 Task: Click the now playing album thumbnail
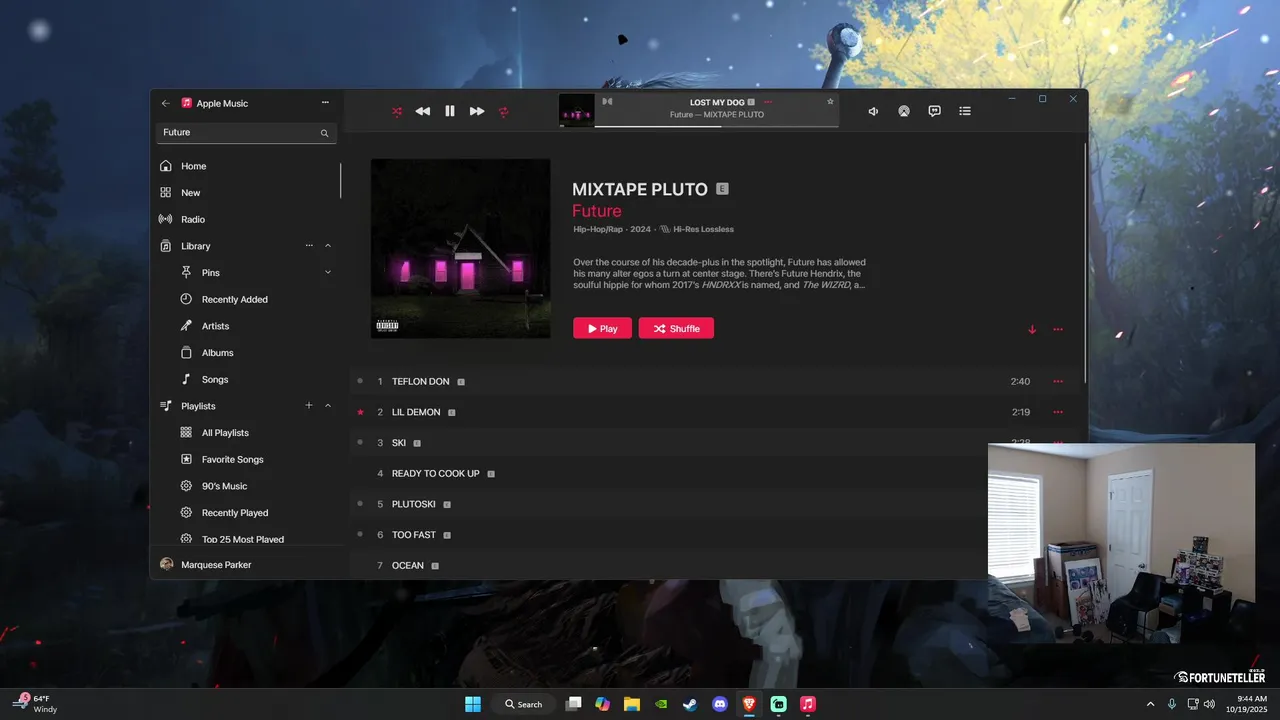click(576, 110)
